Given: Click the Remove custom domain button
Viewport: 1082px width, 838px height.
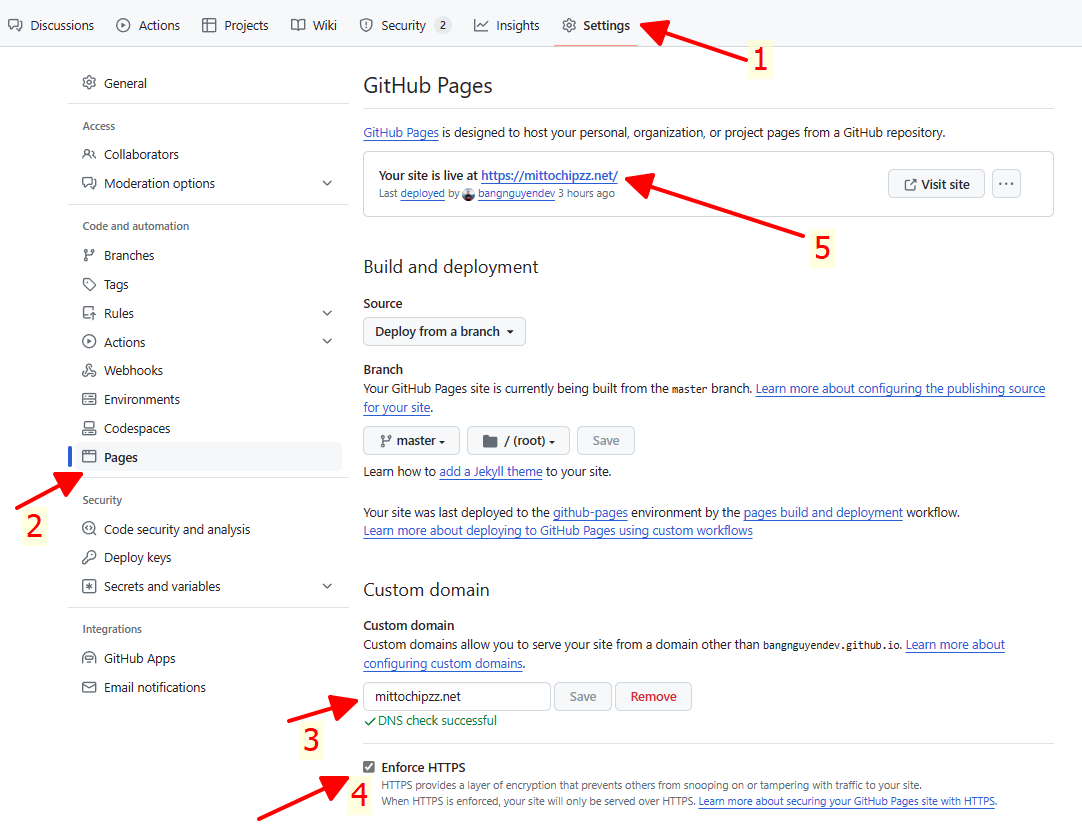Looking at the screenshot, I should pyautogui.click(x=653, y=696).
